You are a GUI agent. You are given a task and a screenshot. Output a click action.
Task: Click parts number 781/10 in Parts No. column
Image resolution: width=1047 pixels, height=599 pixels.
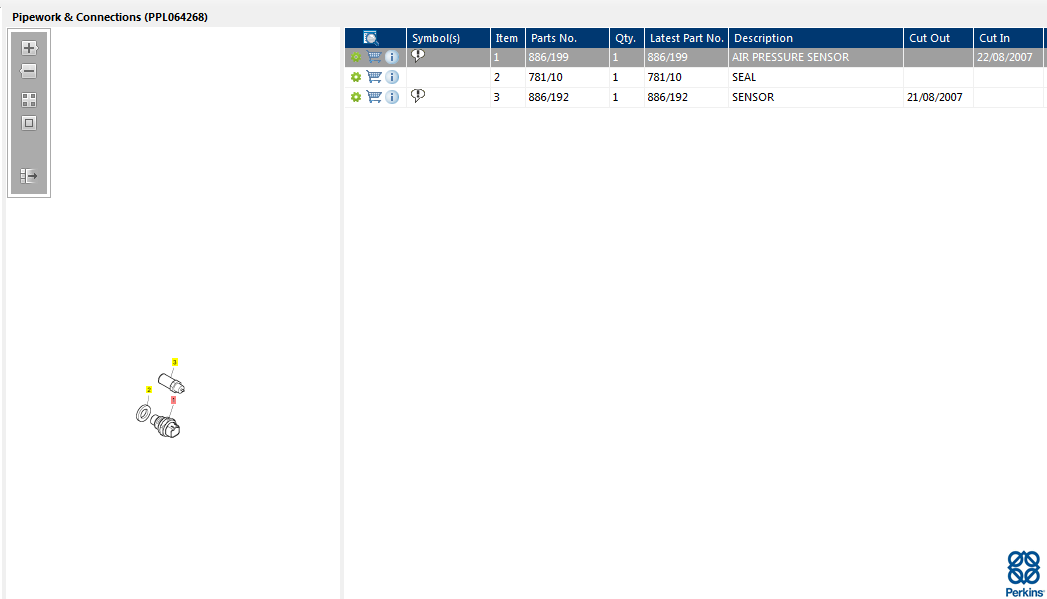click(x=546, y=77)
